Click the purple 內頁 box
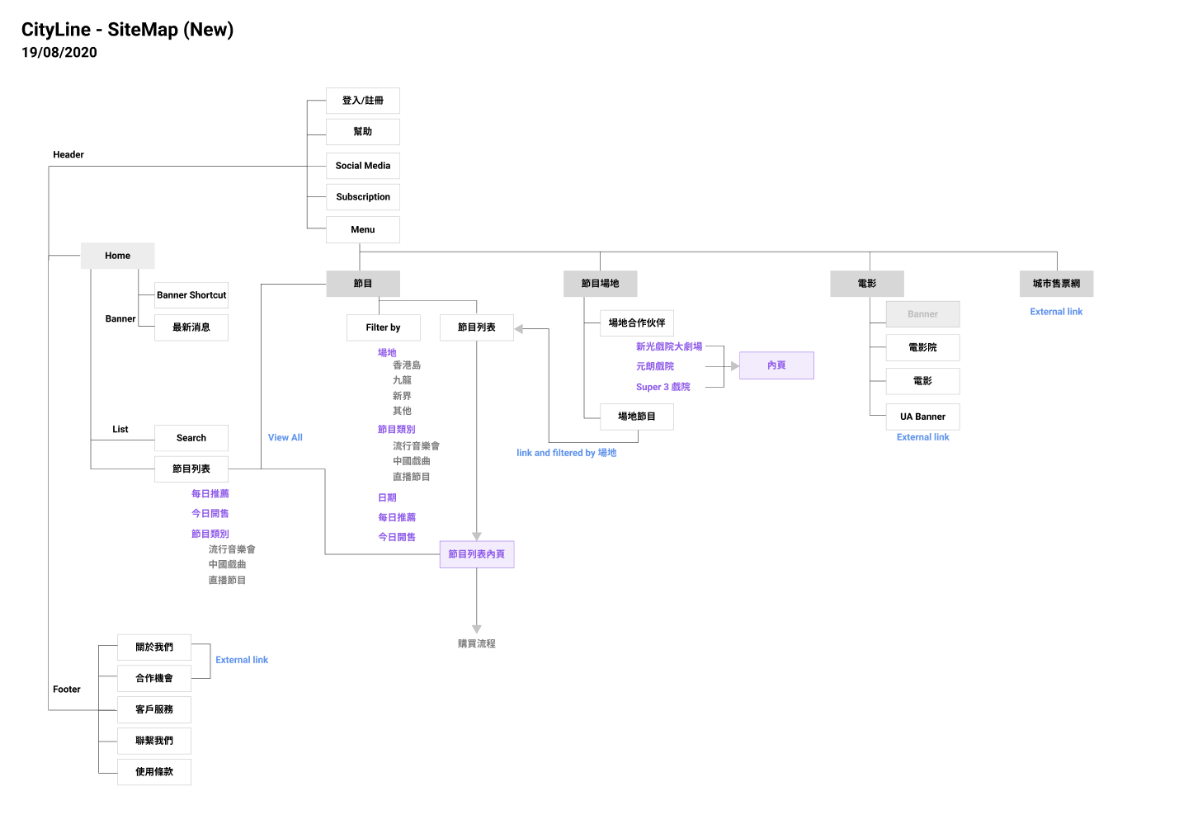Image resolution: width=1188 pixels, height=838 pixels. [776, 365]
